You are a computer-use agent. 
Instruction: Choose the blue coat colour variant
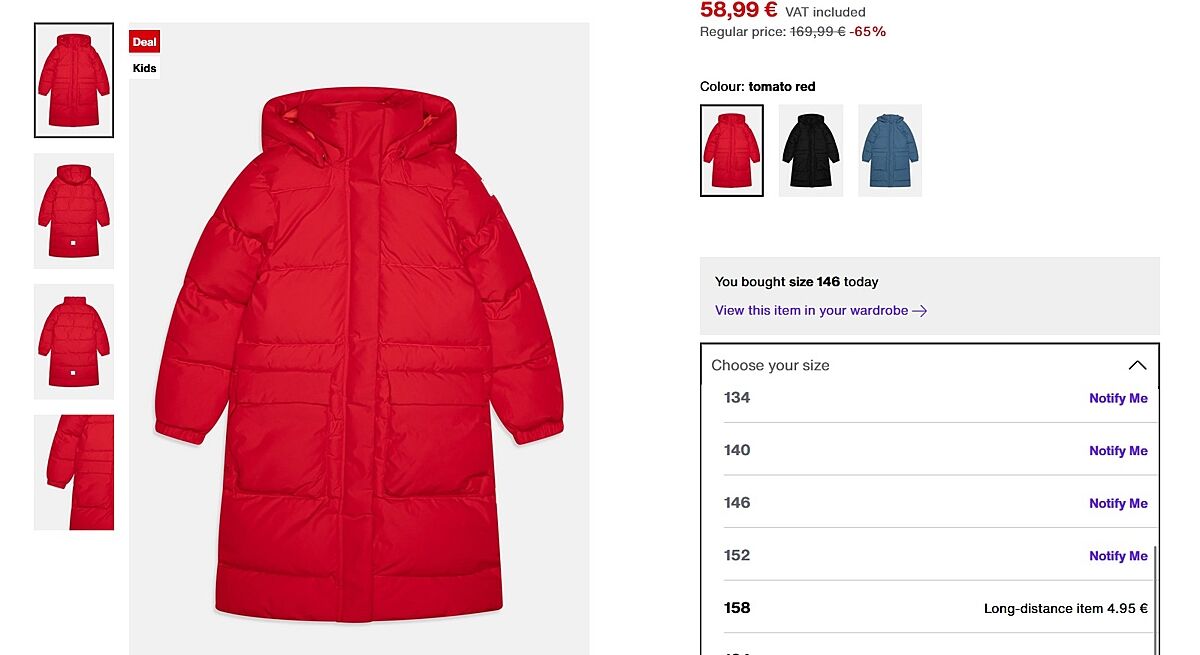click(x=890, y=150)
